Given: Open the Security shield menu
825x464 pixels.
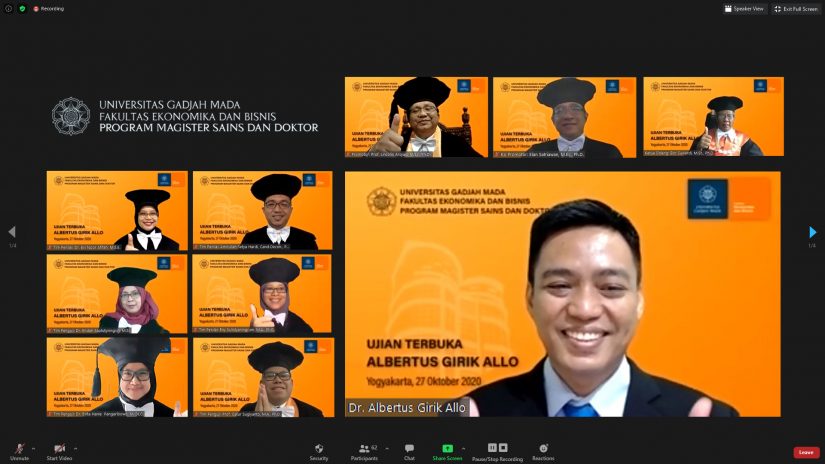Looking at the screenshot, I should [319, 449].
